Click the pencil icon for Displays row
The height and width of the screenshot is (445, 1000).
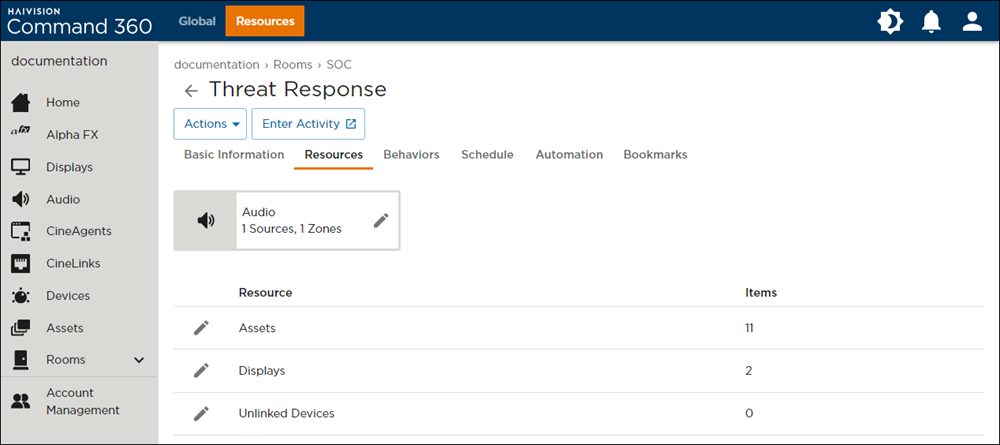coord(201,370)
